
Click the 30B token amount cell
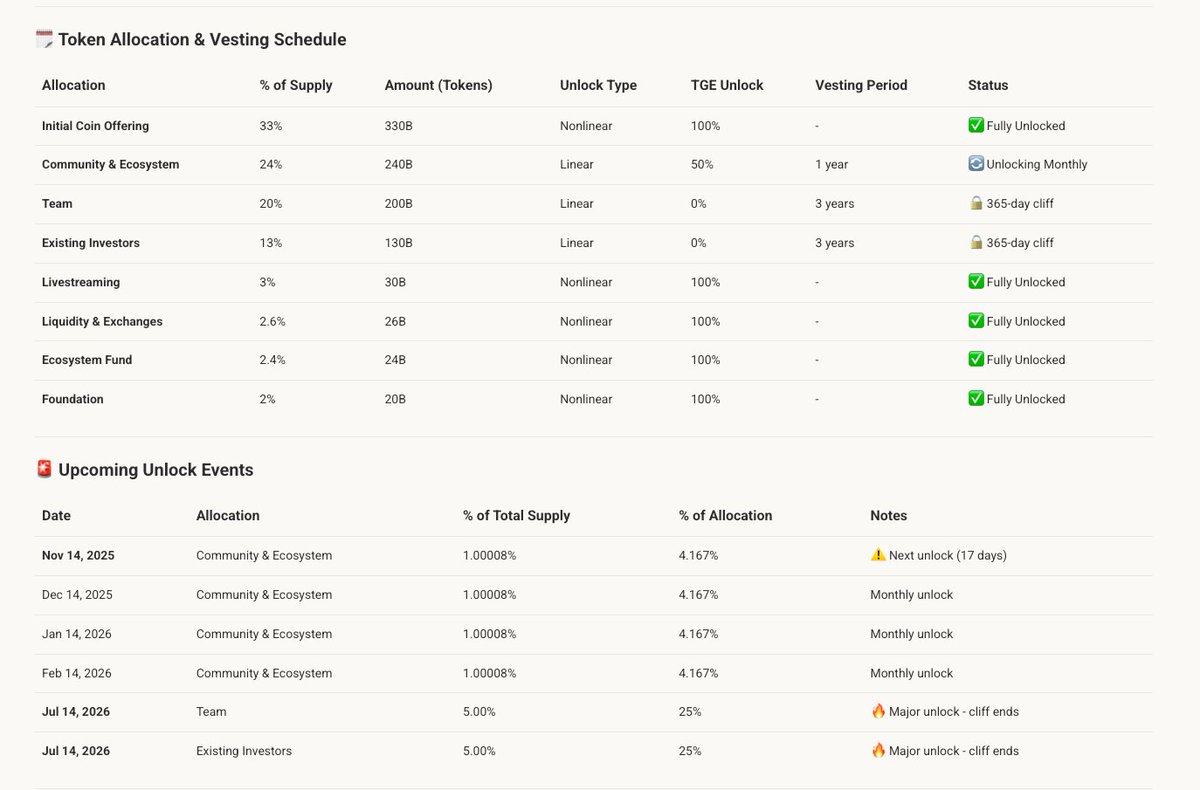395,282
